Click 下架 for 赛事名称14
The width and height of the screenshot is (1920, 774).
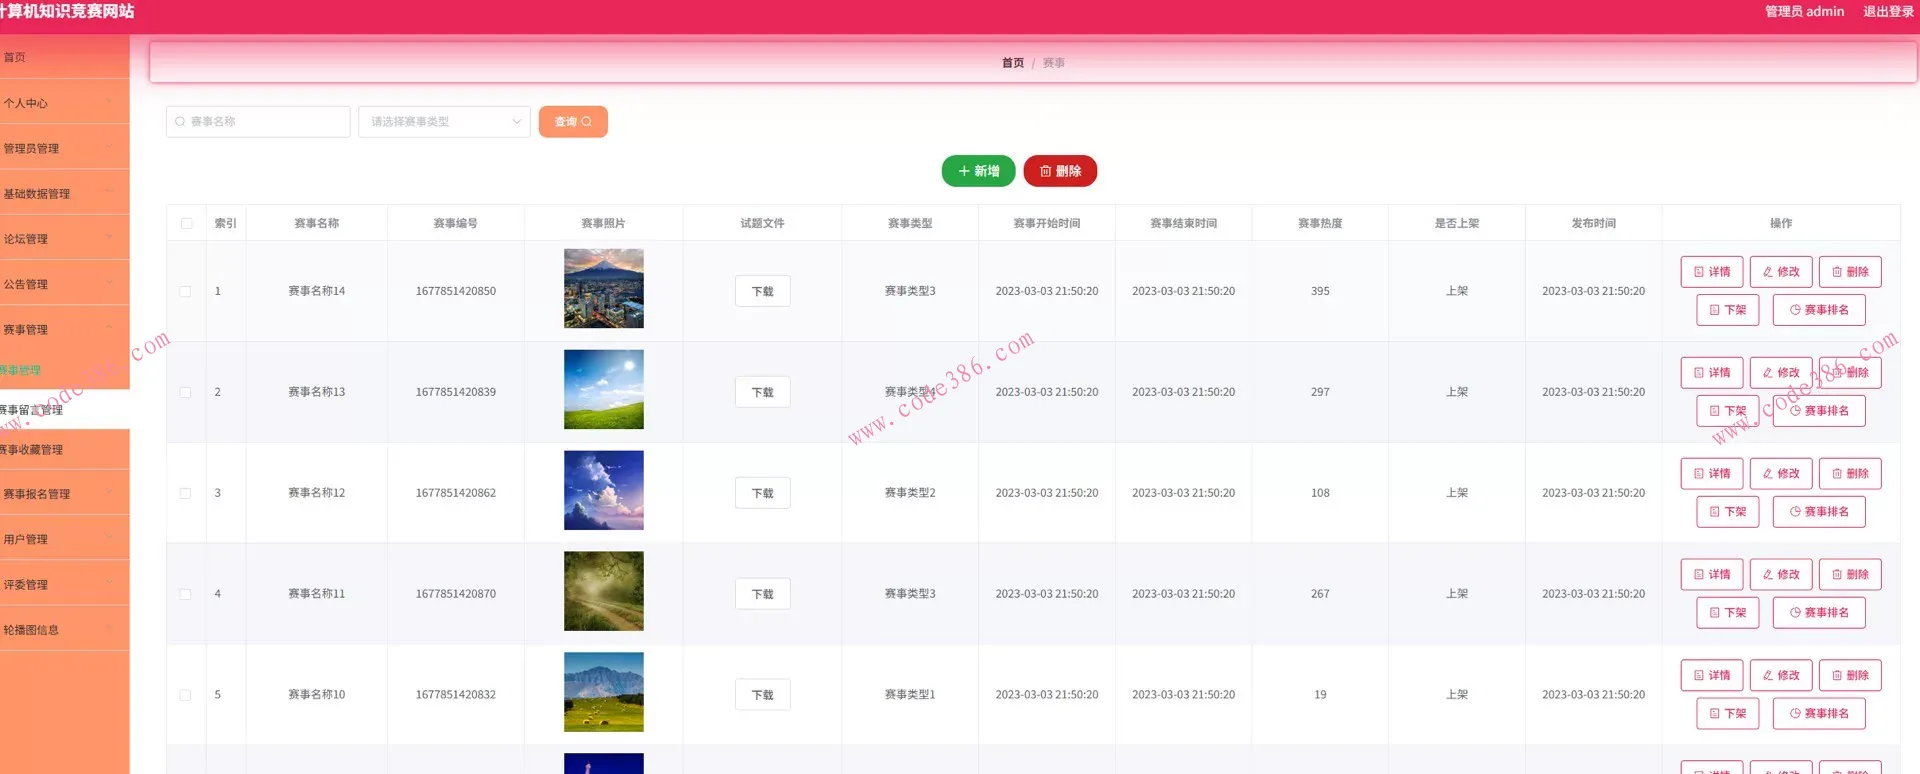click(x=1728, y=310)
